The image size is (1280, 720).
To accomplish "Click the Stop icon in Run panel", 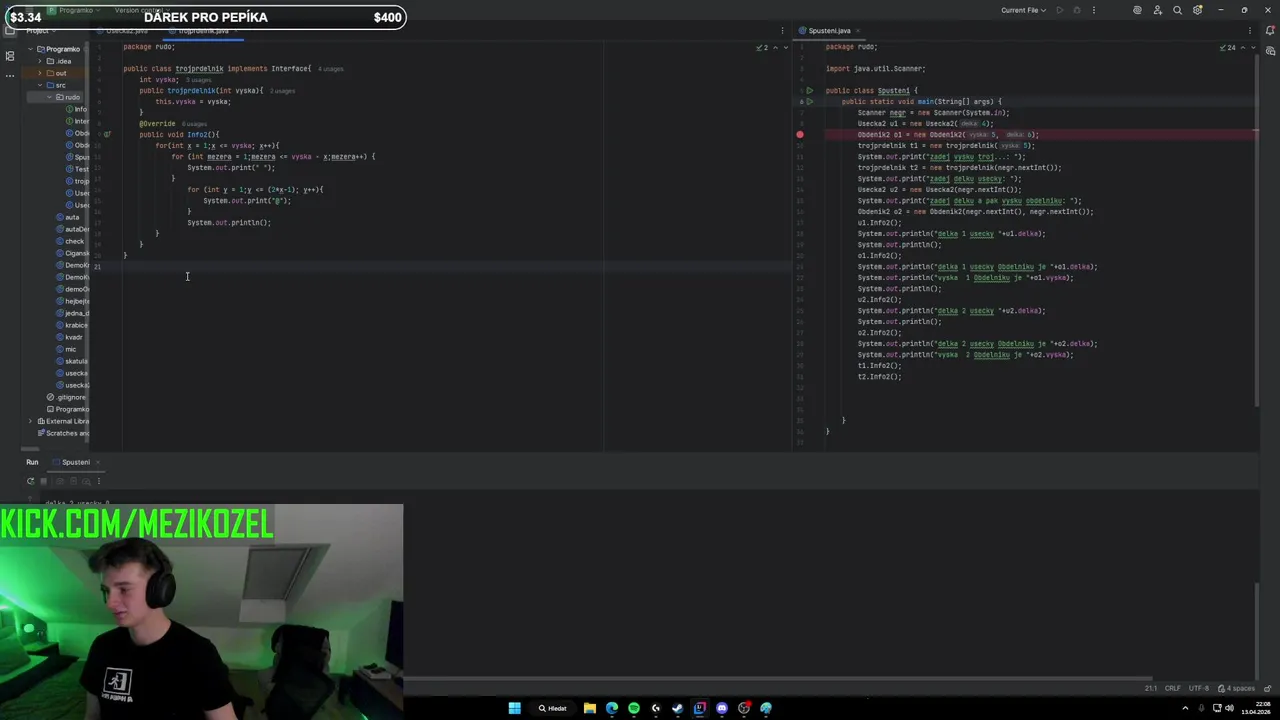I will 43,481.
